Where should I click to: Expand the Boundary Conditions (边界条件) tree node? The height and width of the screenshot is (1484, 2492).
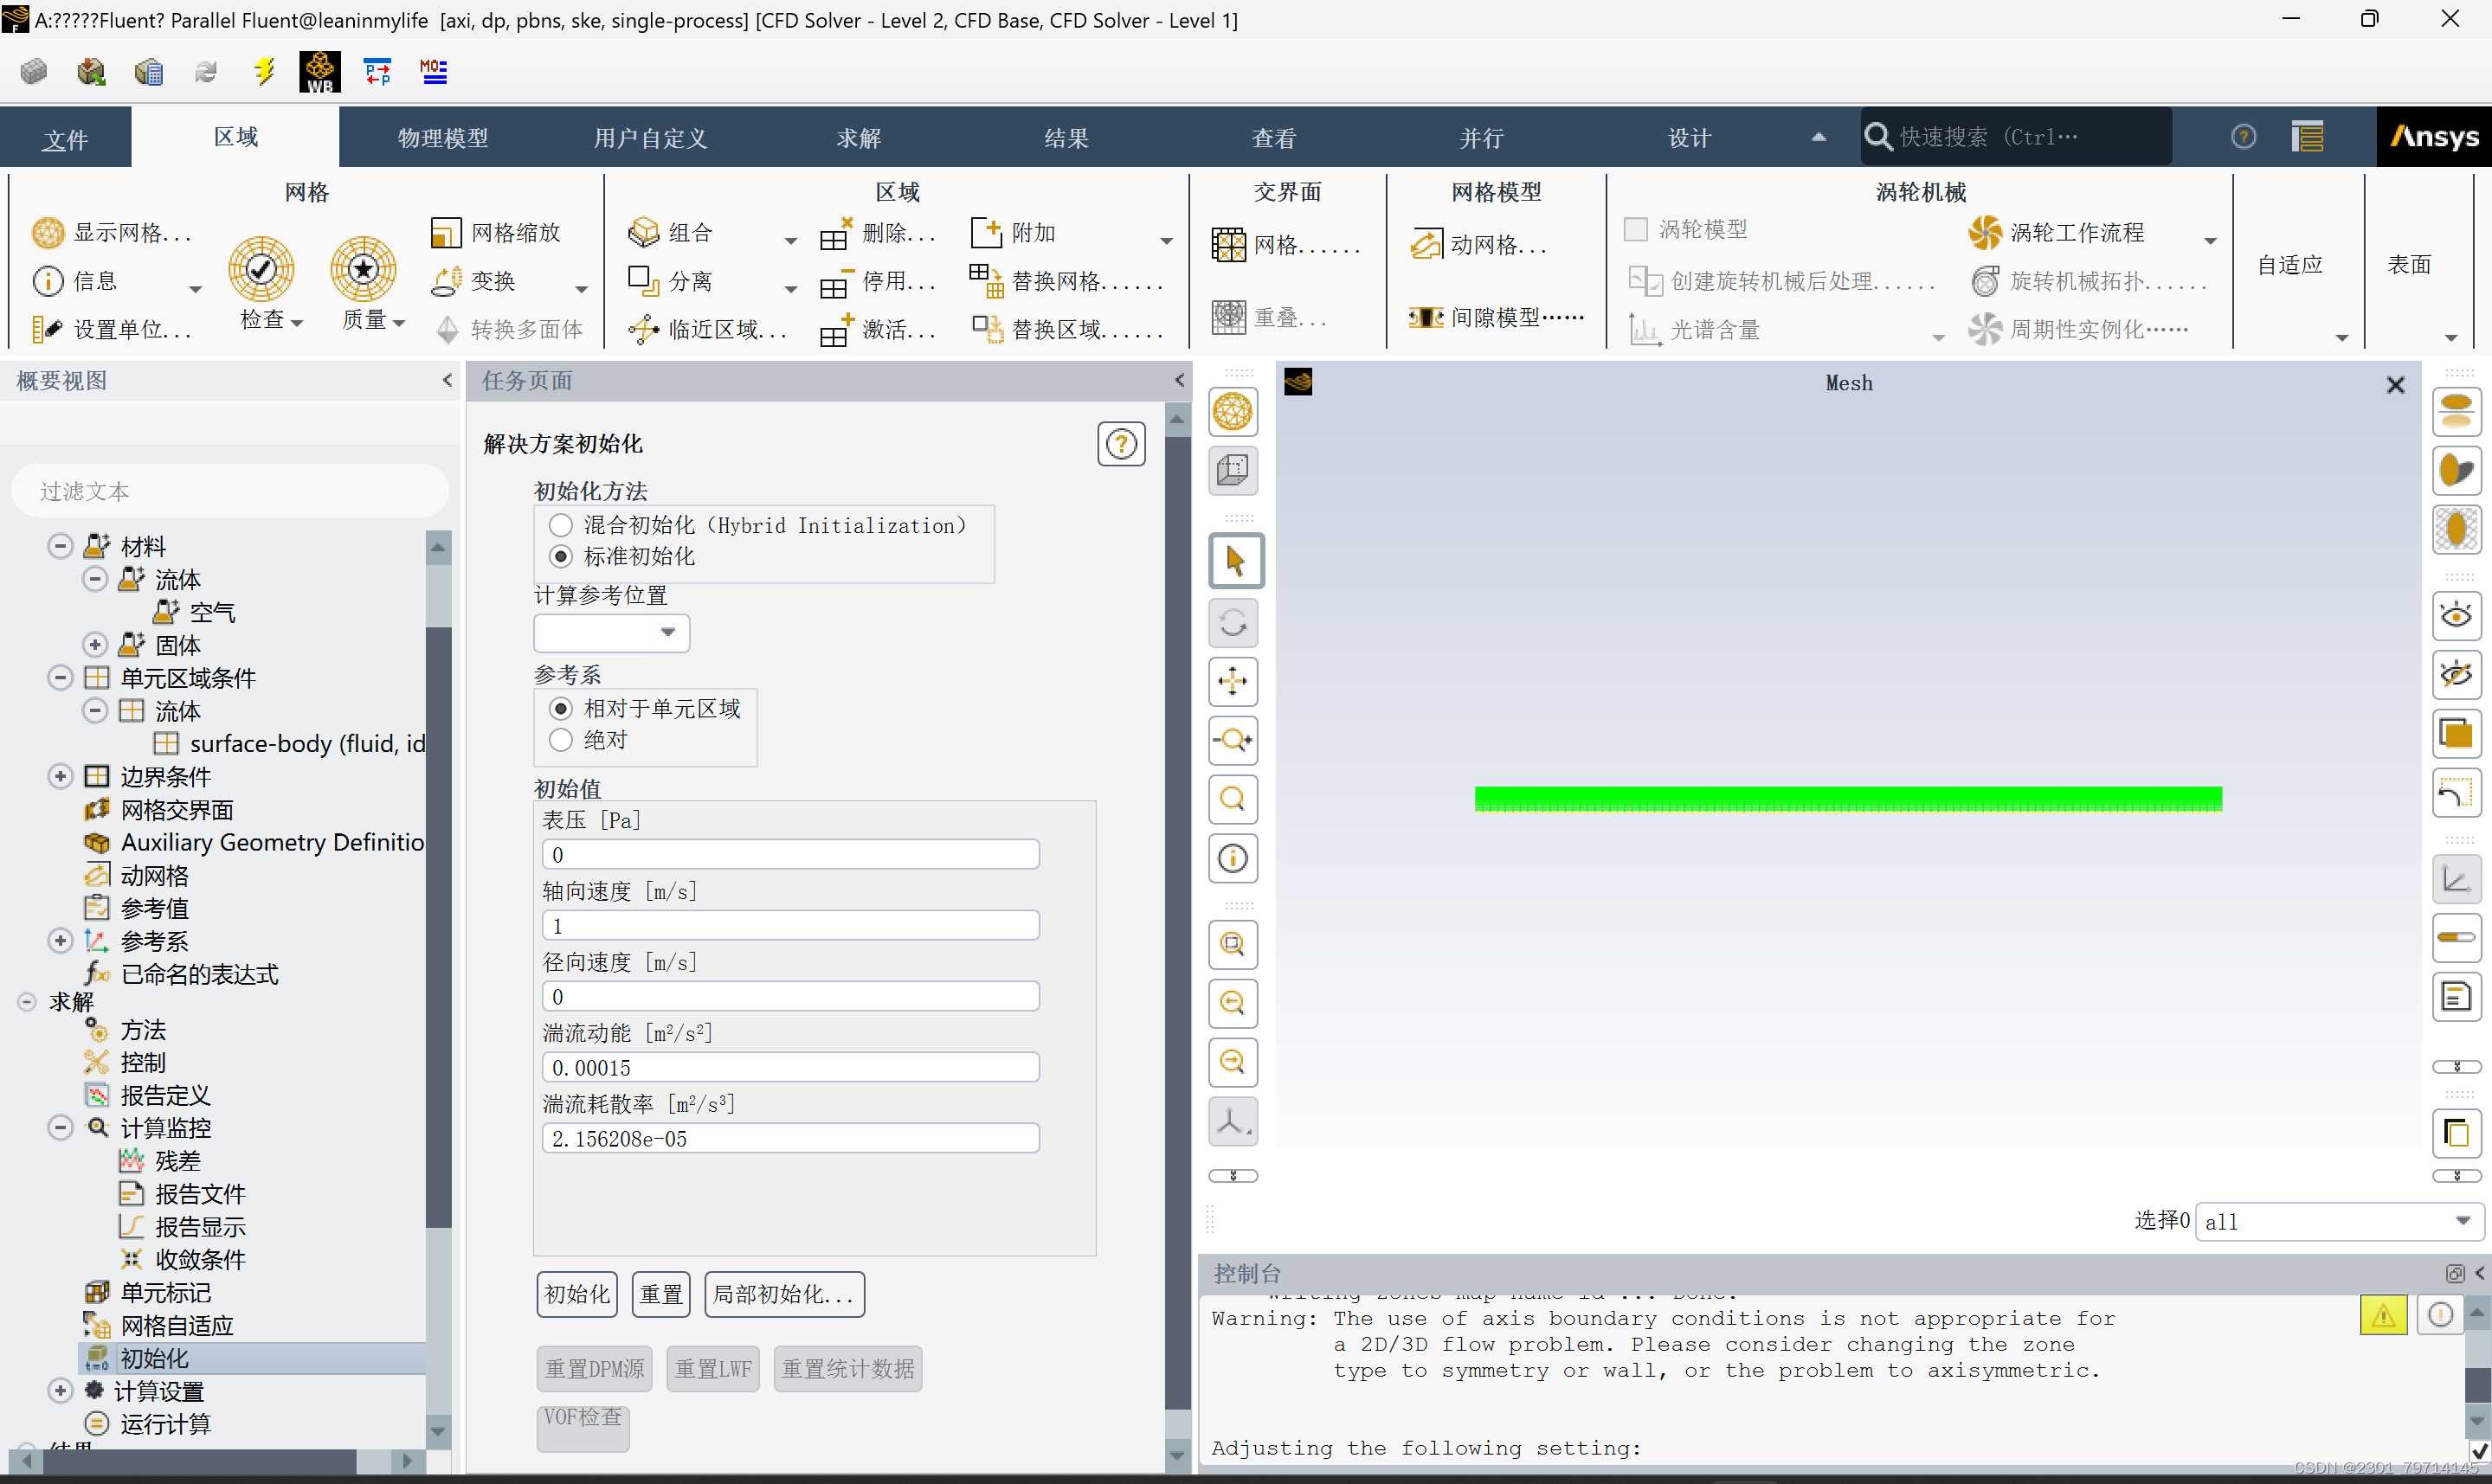[60, 776]
